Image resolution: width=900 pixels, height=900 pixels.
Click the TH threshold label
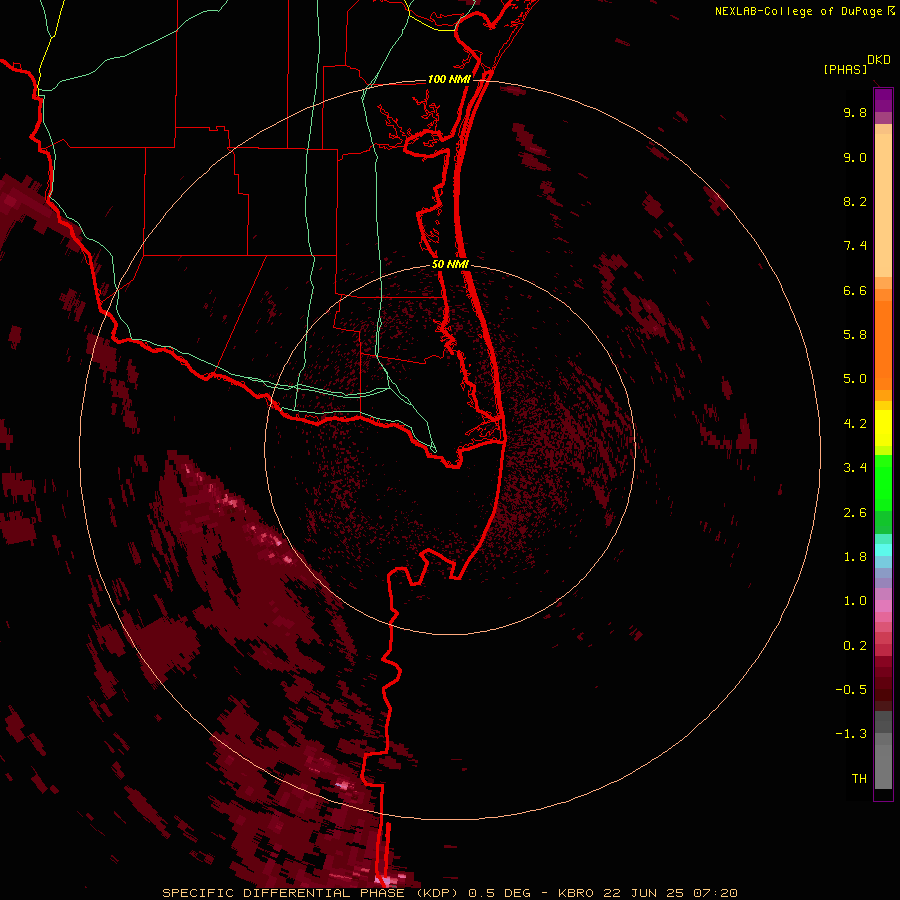click(859, 779)
